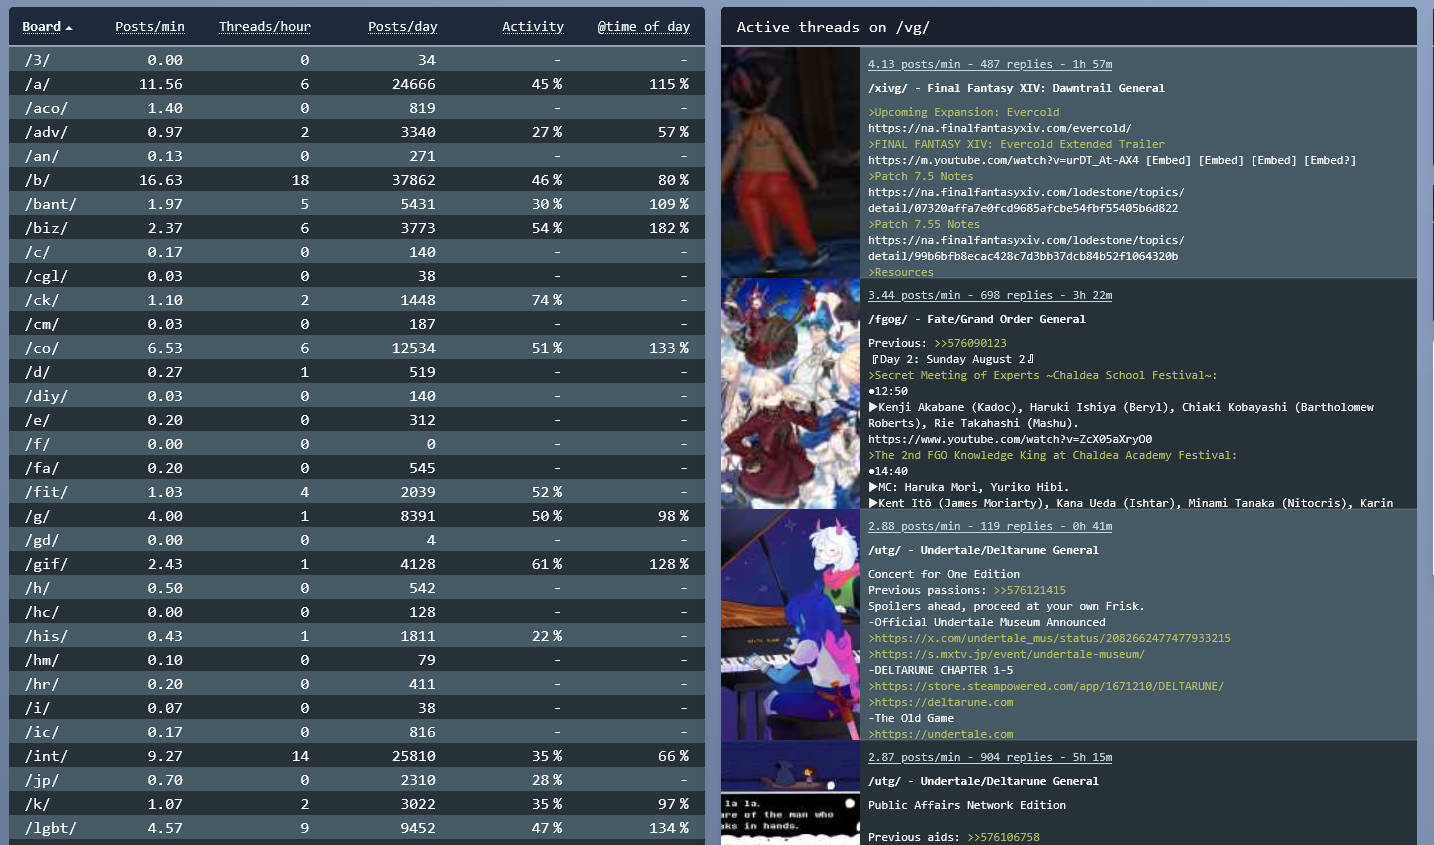Select the /gif/ board row
Image resolution: width=1434 pixels, height=845 pixels.
coord(357,564)
